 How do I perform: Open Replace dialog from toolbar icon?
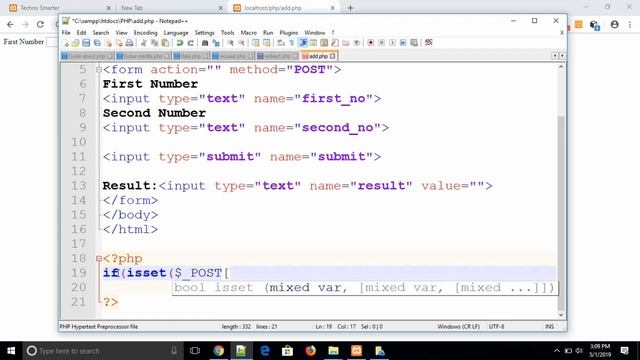[216, 43]
